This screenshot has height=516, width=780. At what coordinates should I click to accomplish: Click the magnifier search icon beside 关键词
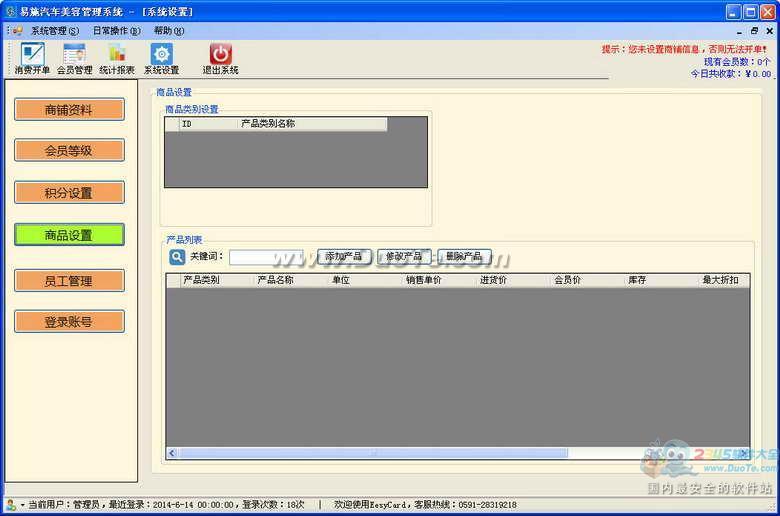(177, 257)
